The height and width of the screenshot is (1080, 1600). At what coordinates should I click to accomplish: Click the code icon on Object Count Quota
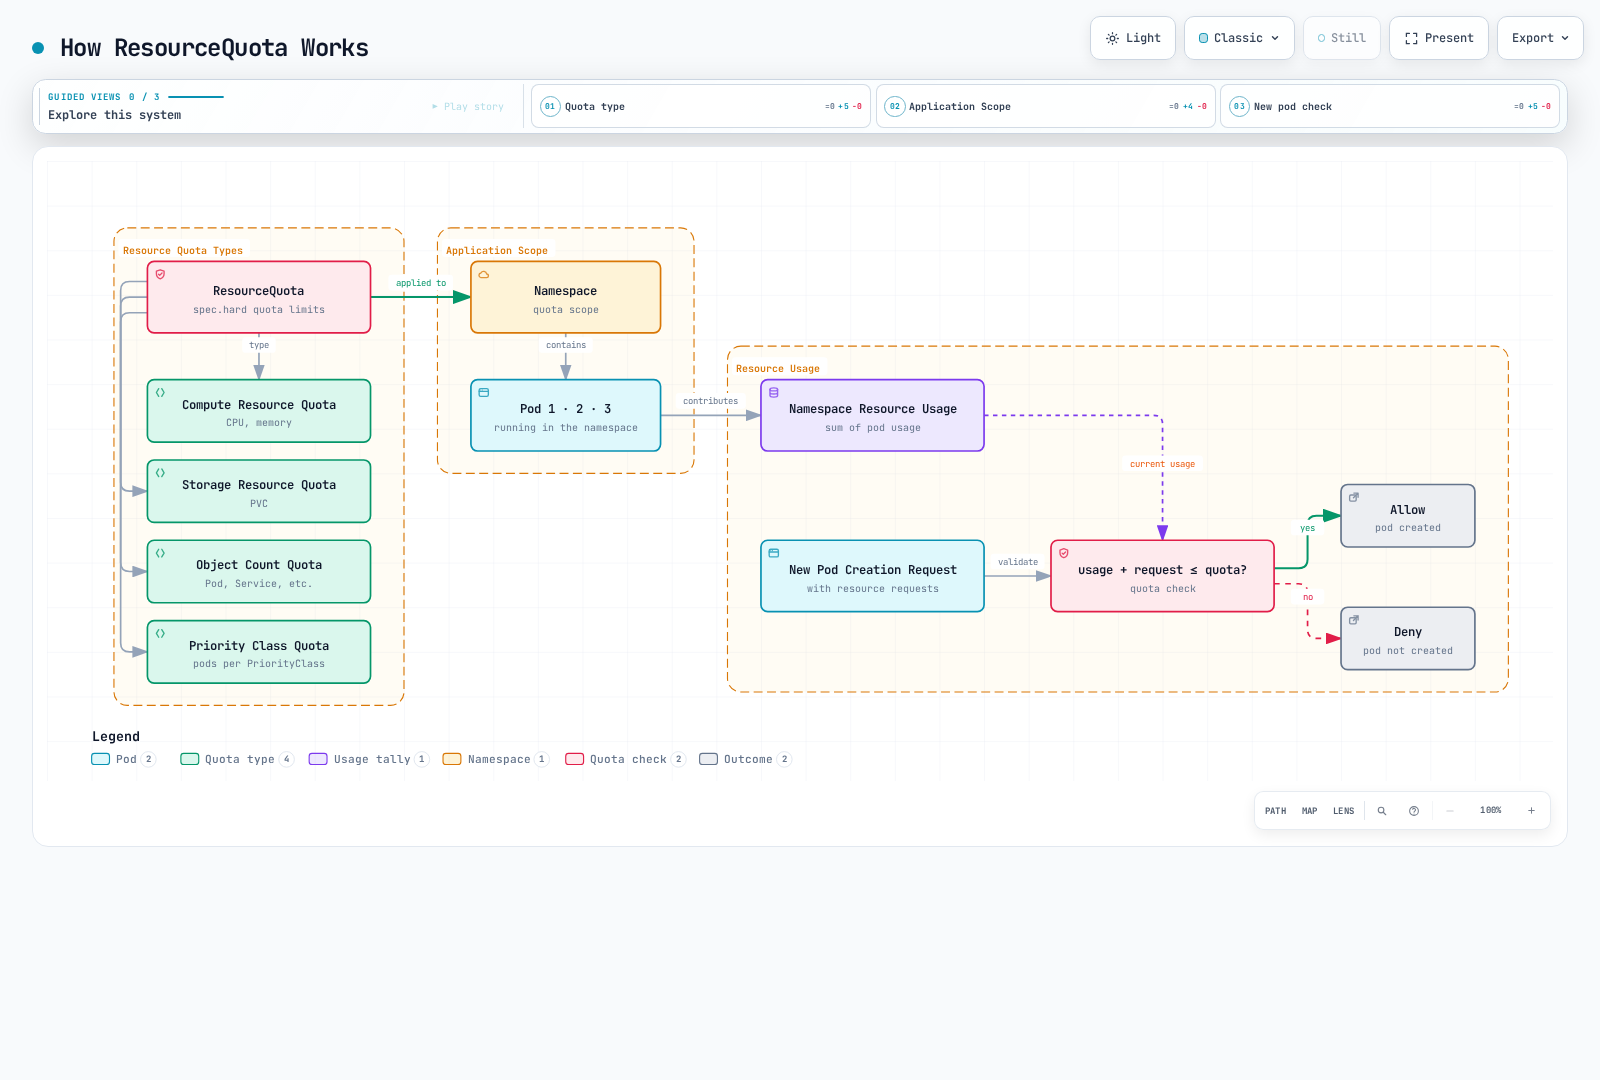pos(160,553)
